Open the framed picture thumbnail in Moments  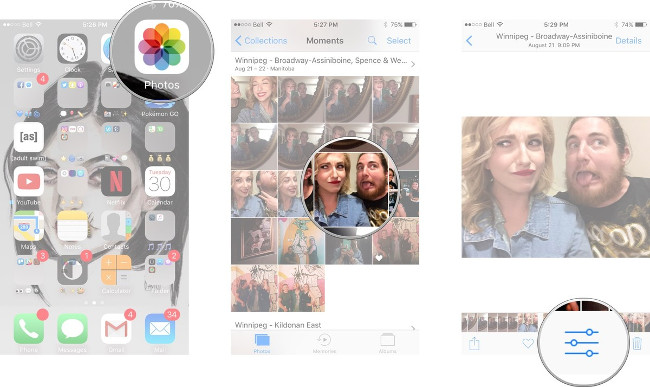pyautogui.click(x=254, y=241)
